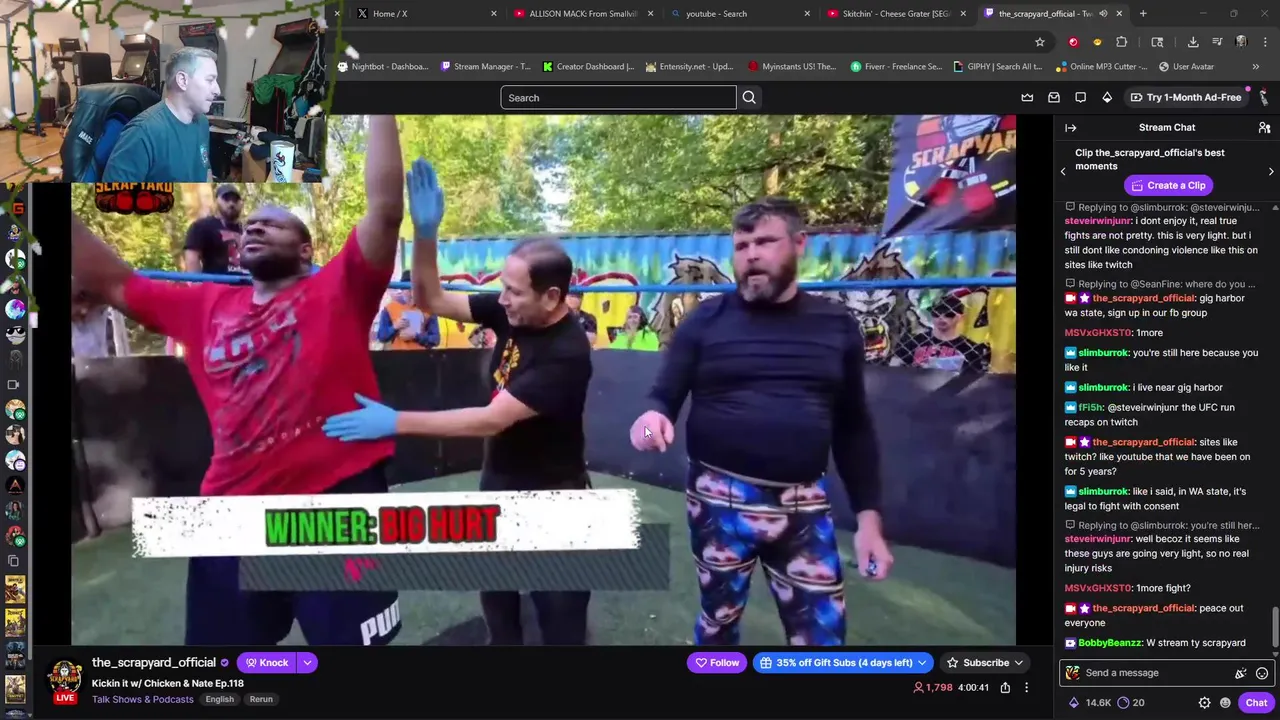Open GIPHY Search bookmark
The height and width of the screenshot is (720, 1280).
tap(998, 67)
